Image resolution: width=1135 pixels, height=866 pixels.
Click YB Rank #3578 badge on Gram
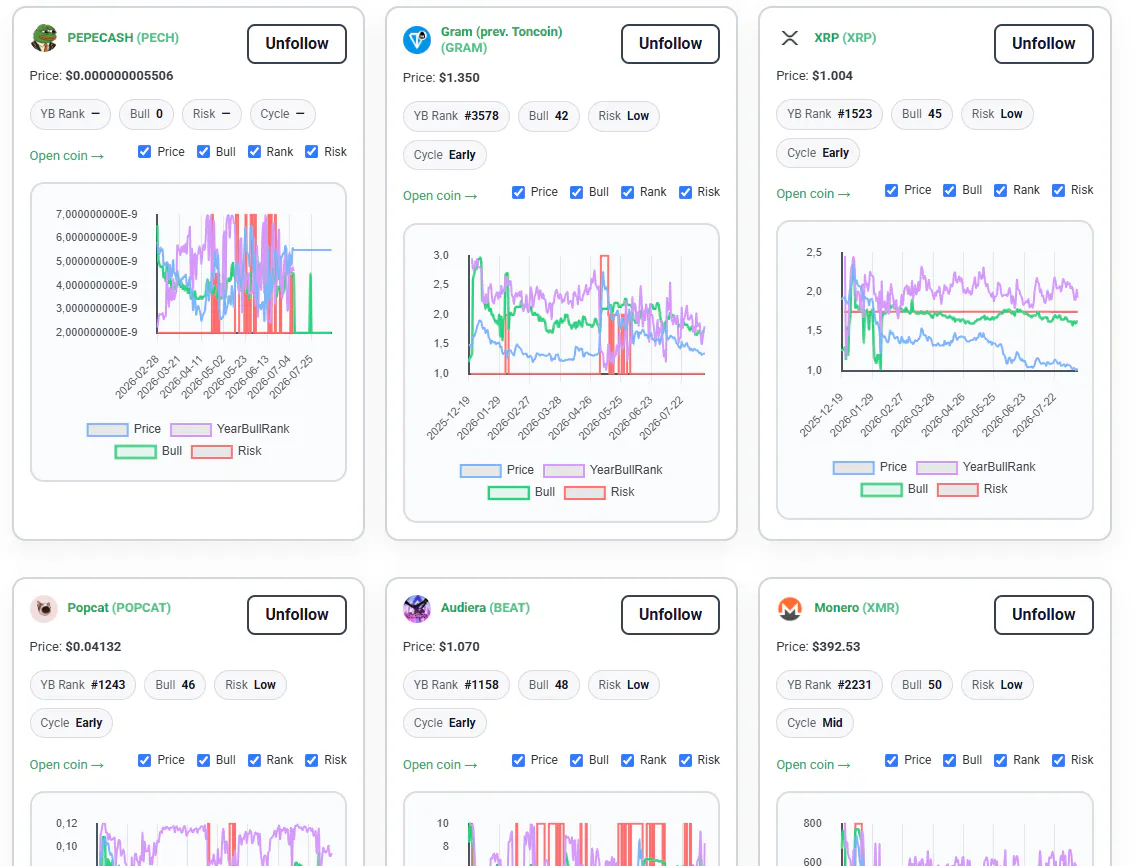(456, 116)
